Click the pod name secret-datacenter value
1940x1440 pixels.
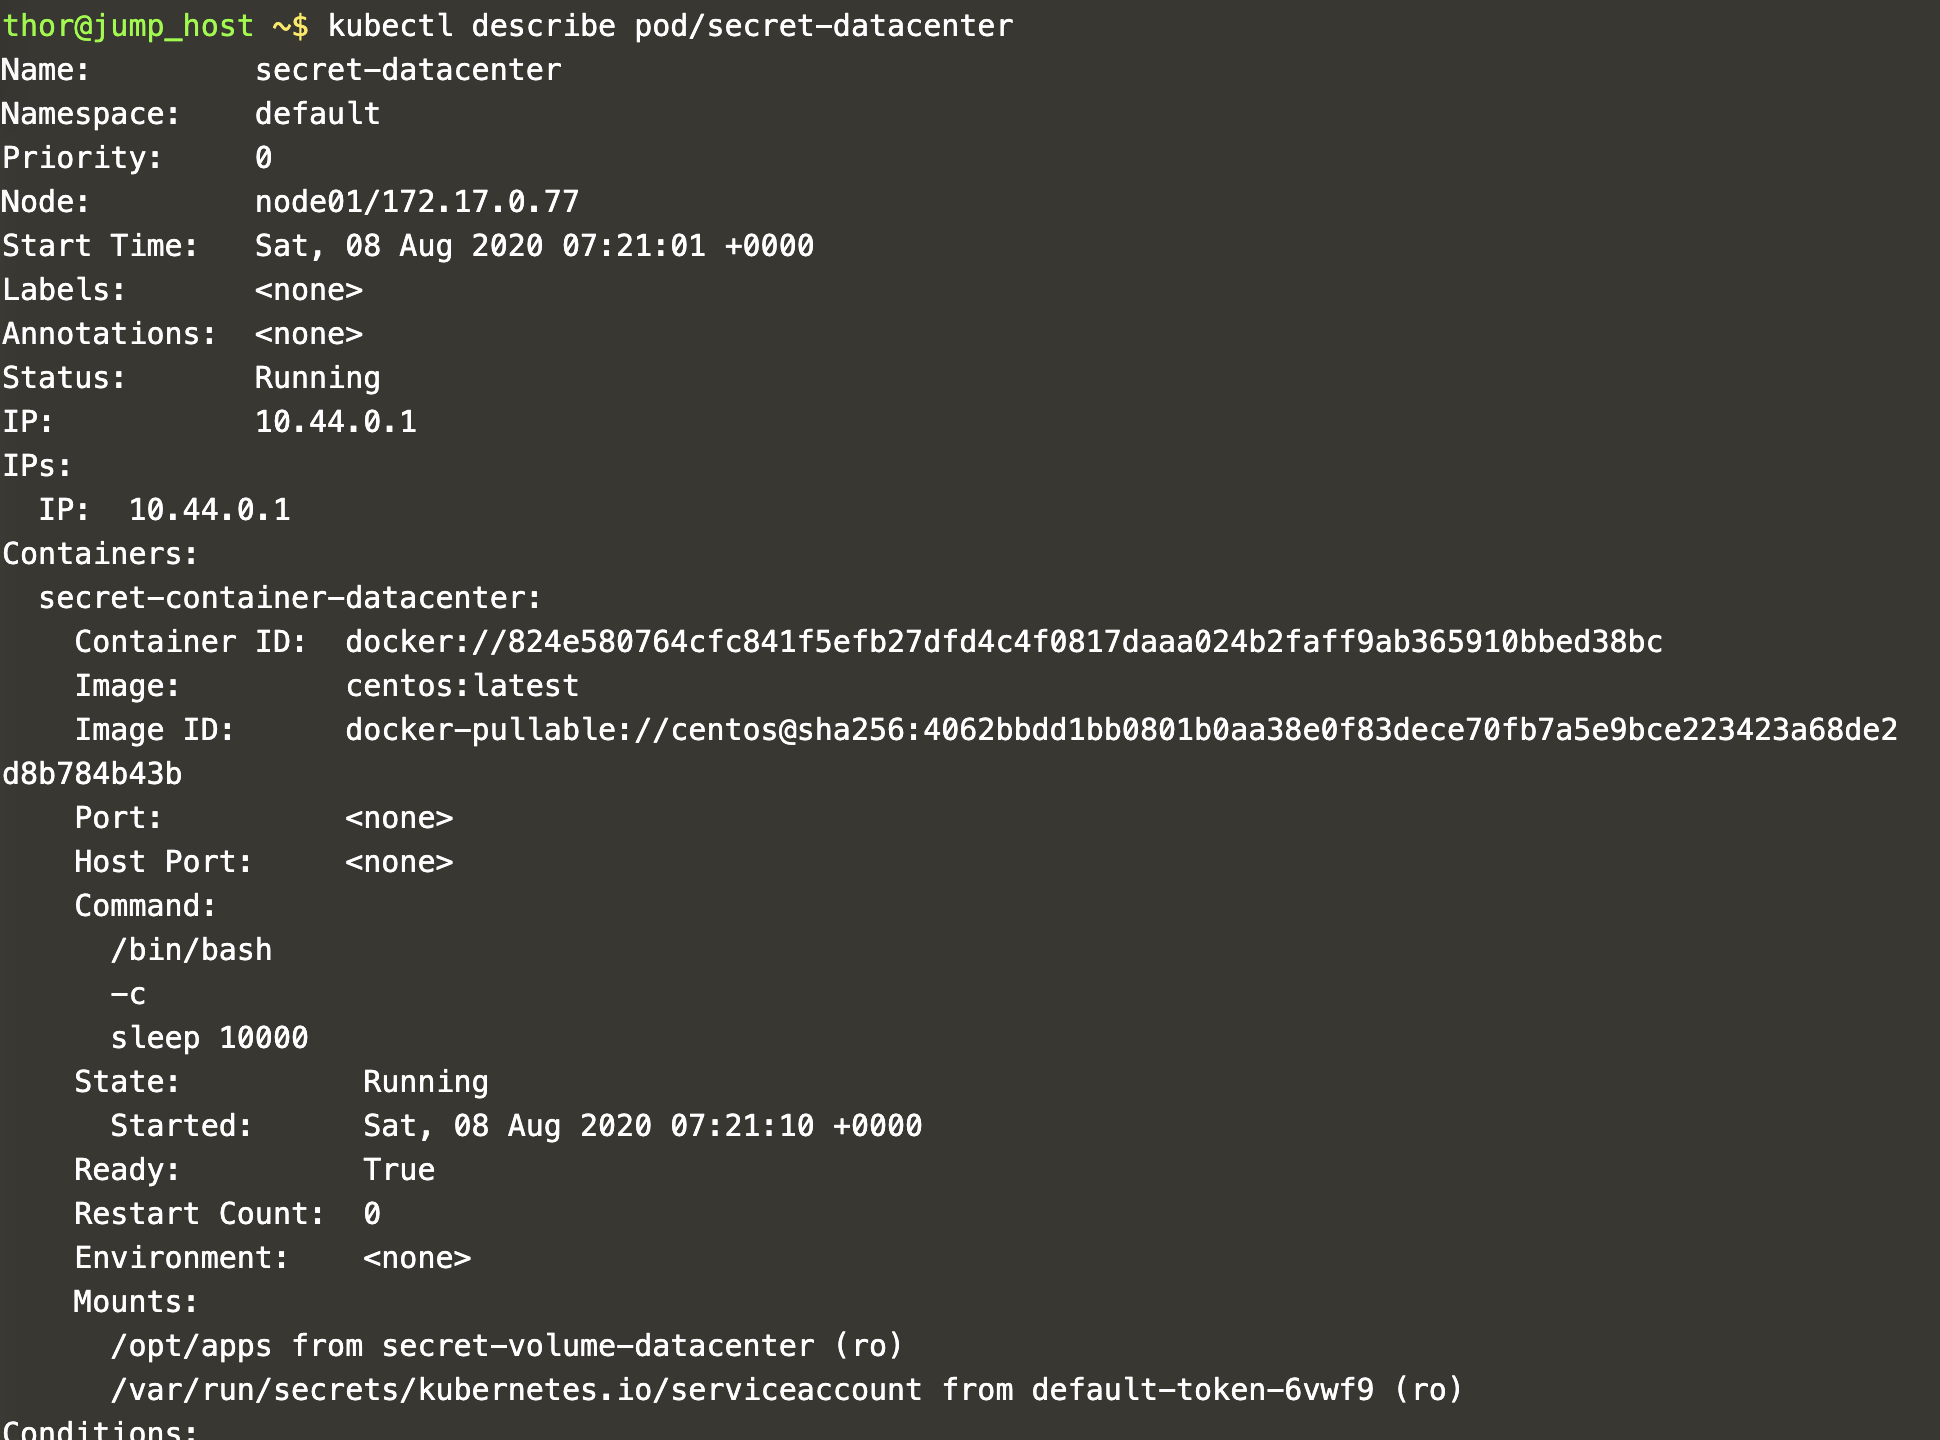pyautogui.click(x=408, y=70)
